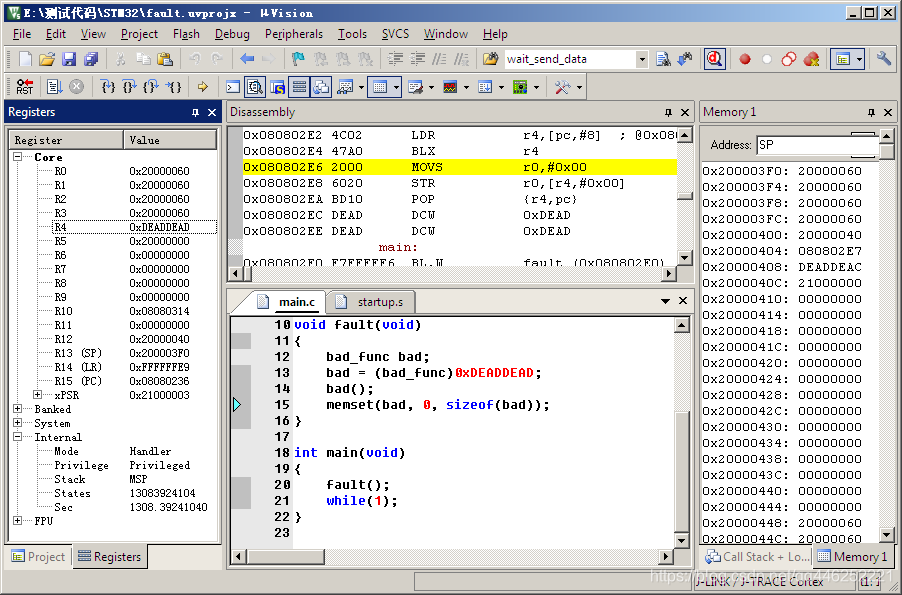The width and height of the screenshot is (902, 595).
Task: Click the Memory 1 Address input field
Action: click(x=803, y=145)
